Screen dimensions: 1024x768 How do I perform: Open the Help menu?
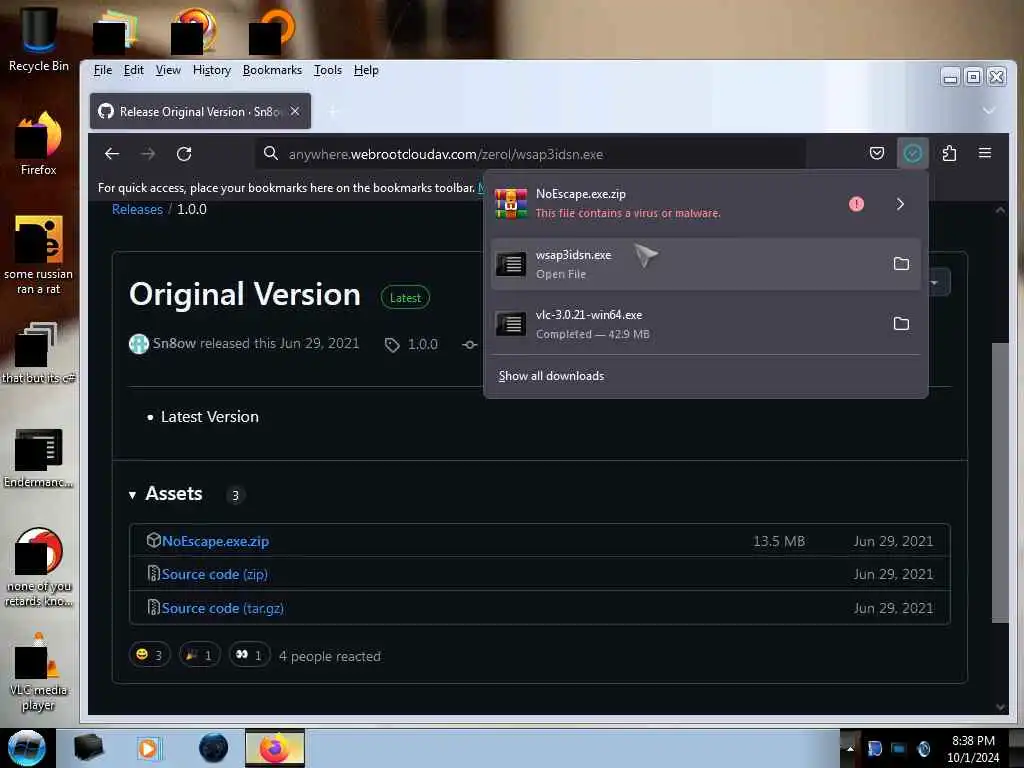point(366,70)
